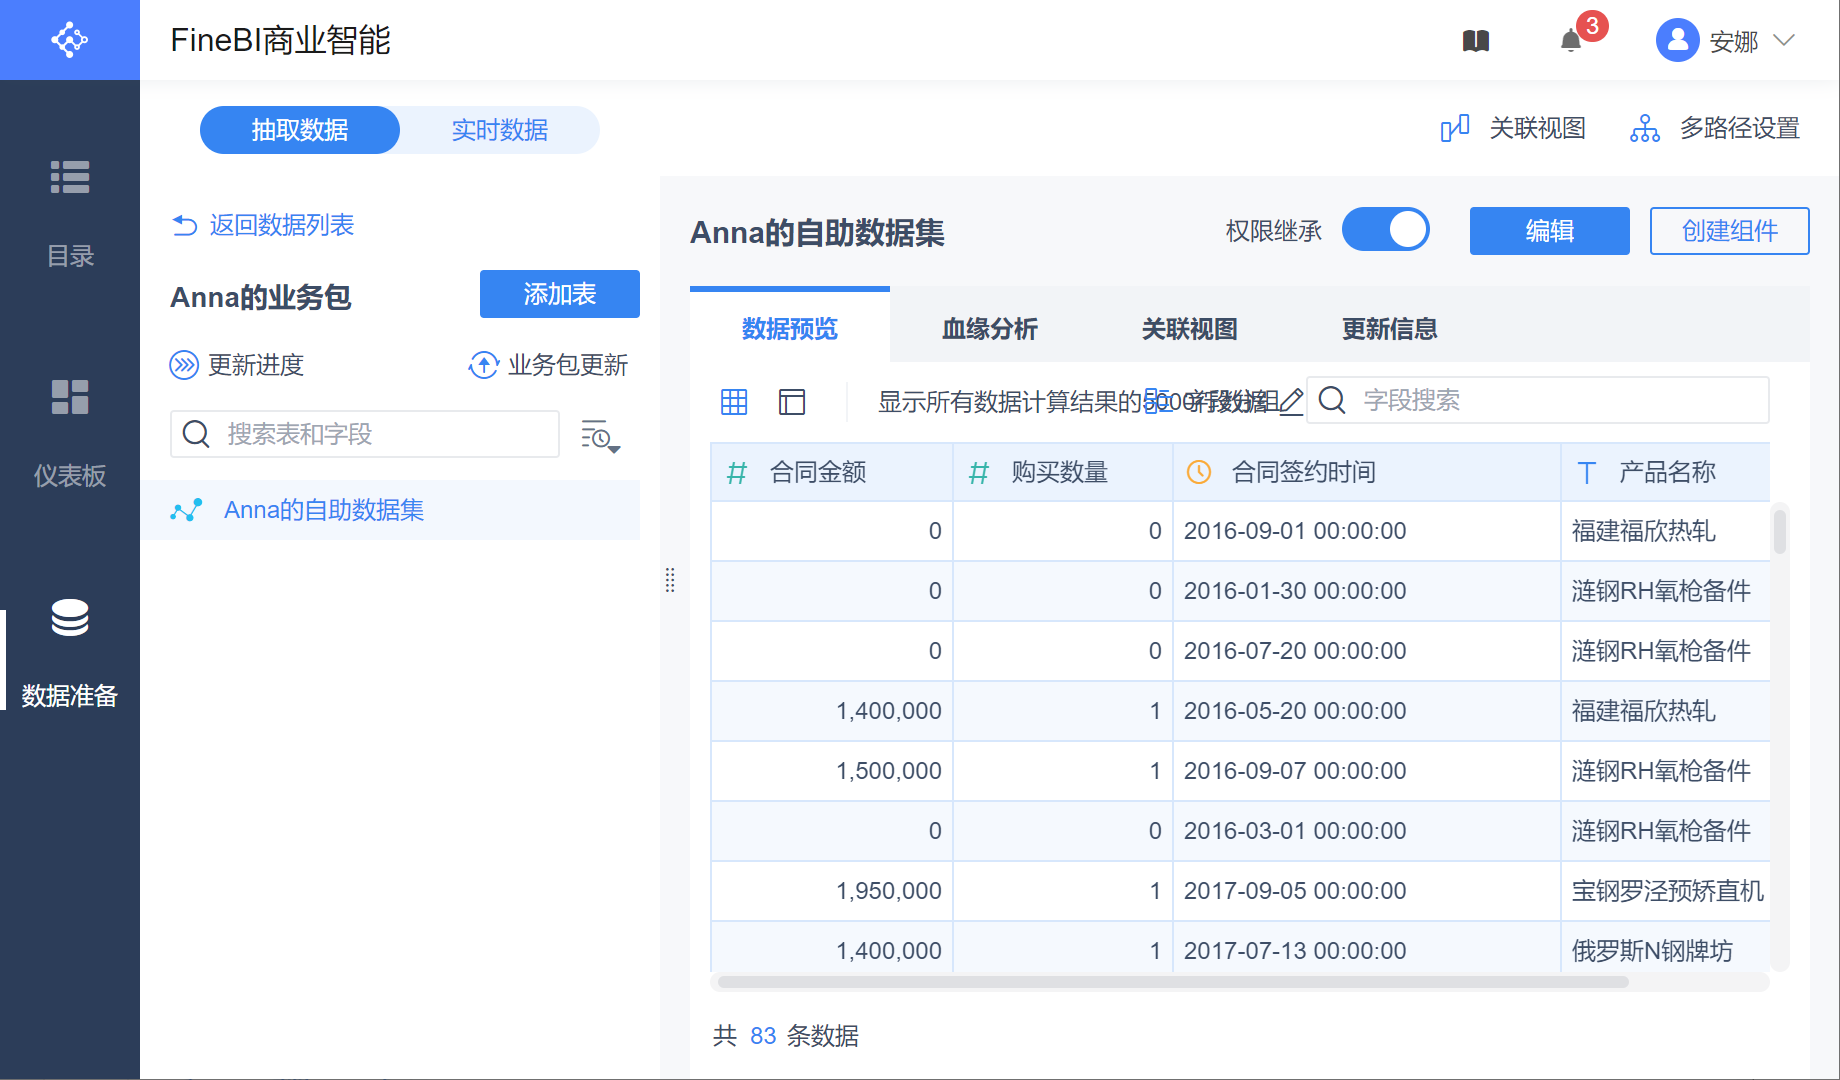Click text type icon of 产品名称
The image size is (1840, 1080).
[1587, 473]
